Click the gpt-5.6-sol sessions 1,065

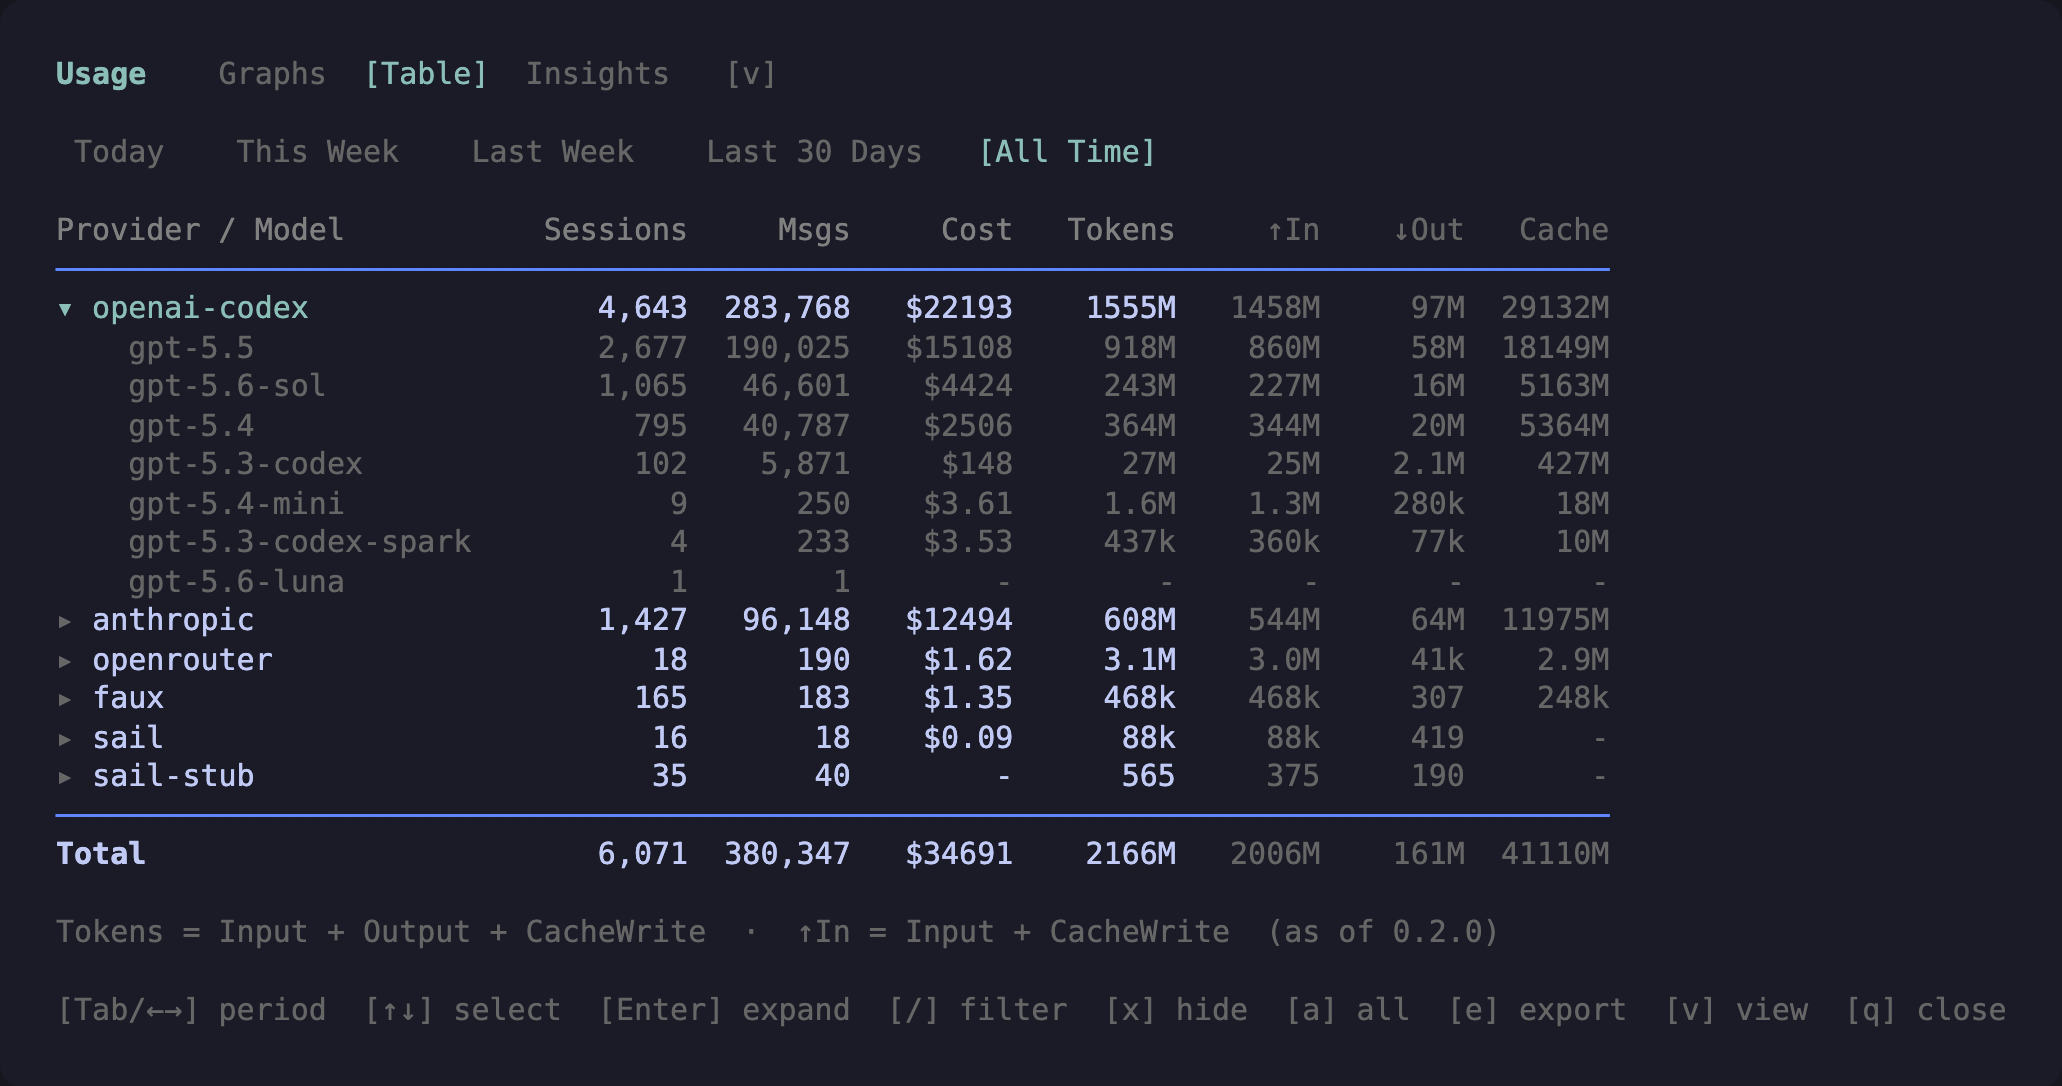click(x=642, y=386)
